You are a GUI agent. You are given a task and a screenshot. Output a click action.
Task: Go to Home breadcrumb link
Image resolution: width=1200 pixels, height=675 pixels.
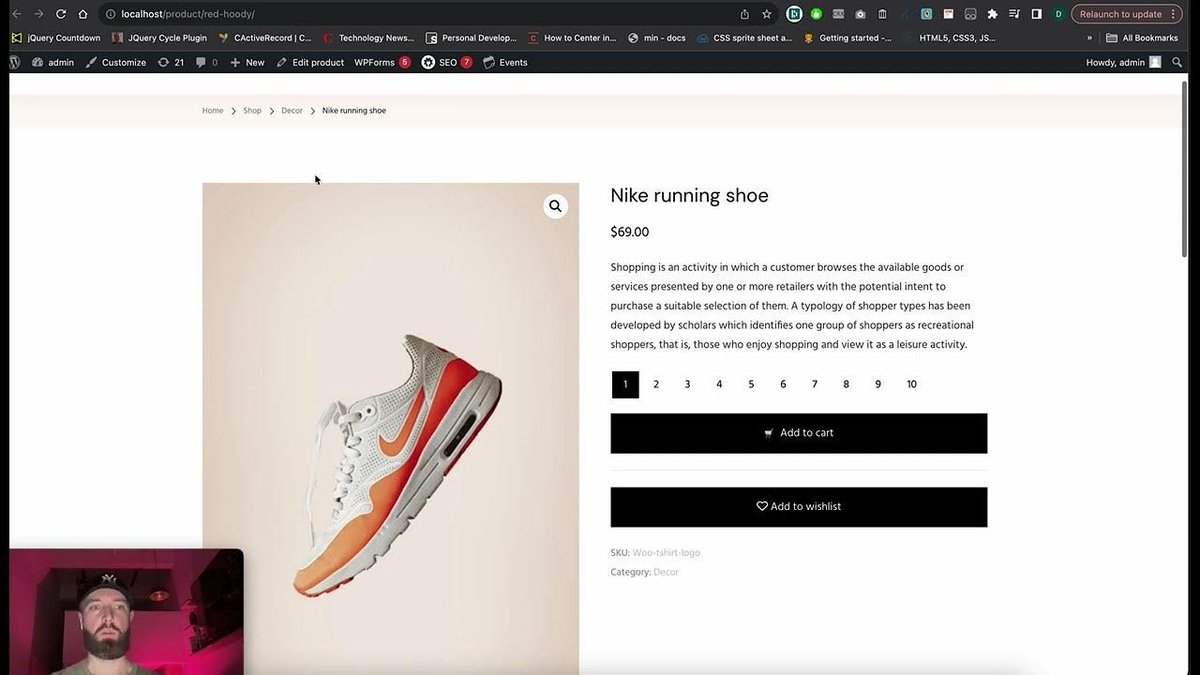213,111
